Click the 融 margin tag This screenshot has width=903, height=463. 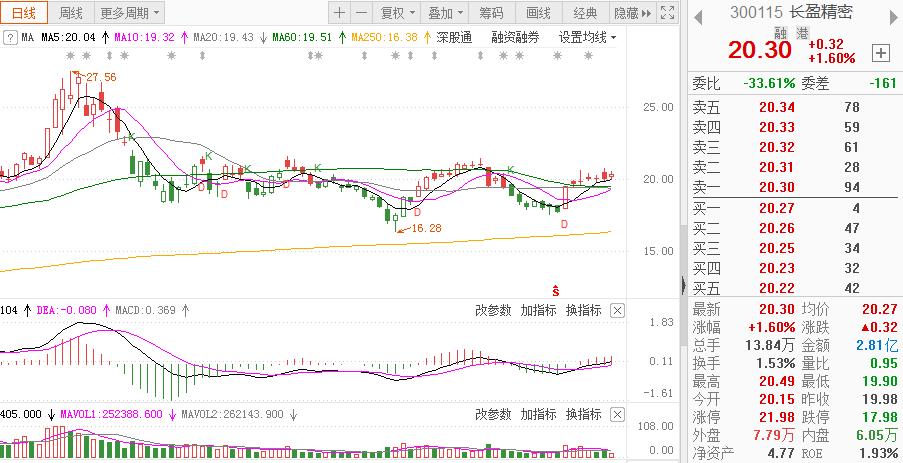pyautogui.click(x=782, y=34)
